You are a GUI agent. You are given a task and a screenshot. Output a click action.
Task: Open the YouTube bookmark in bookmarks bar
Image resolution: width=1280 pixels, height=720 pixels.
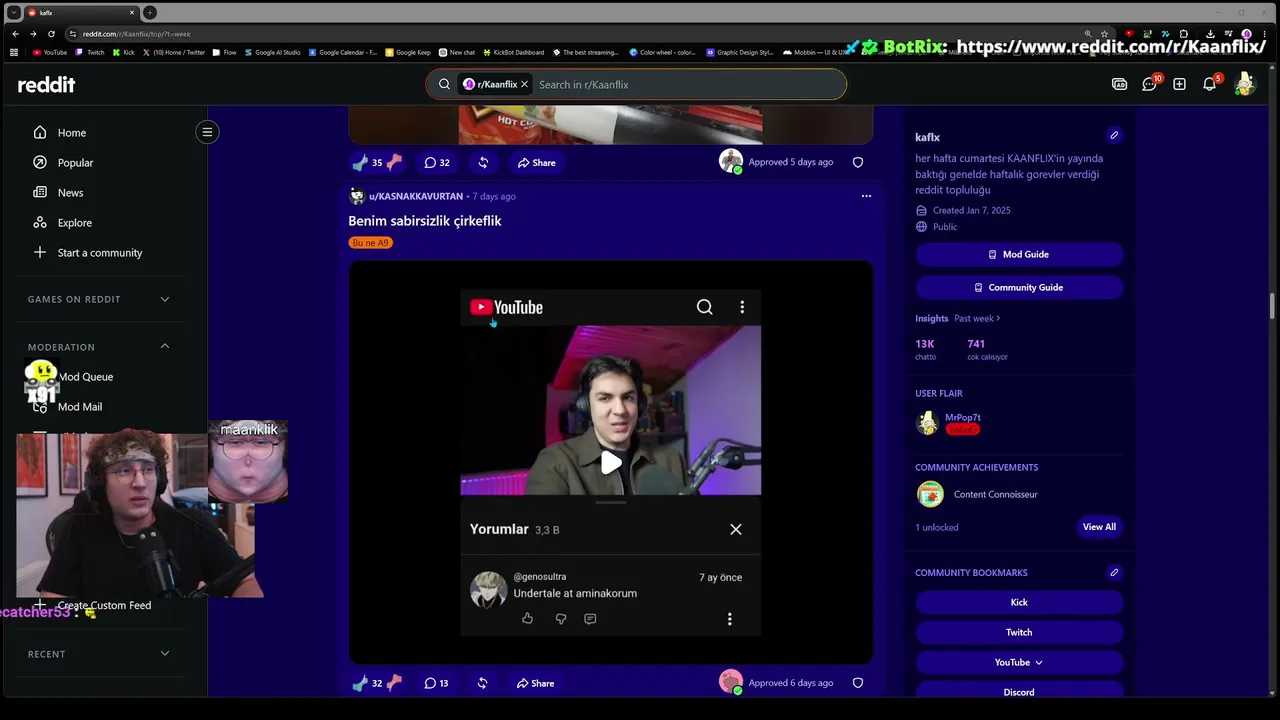(50, 53)
